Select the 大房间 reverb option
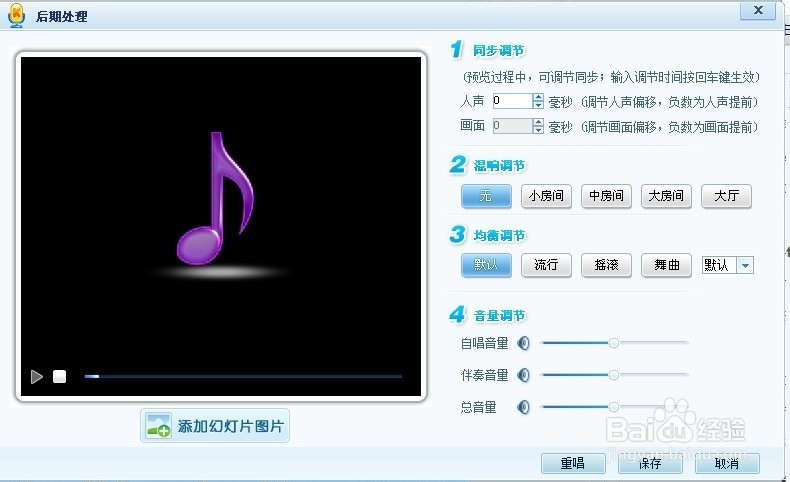 coord(666,196)
